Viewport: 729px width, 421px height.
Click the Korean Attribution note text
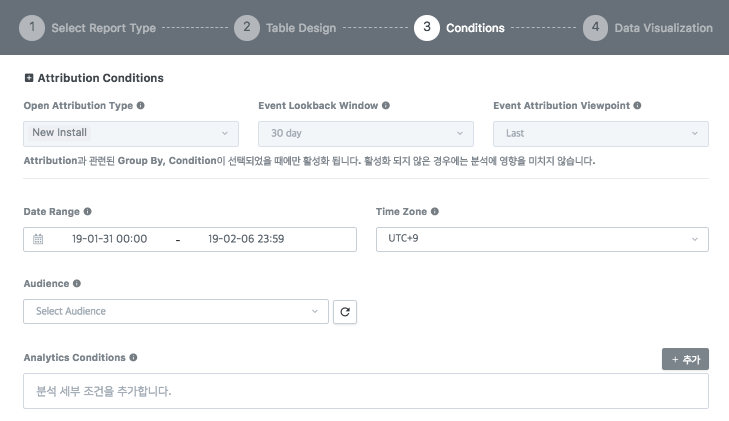click(309, 161)
